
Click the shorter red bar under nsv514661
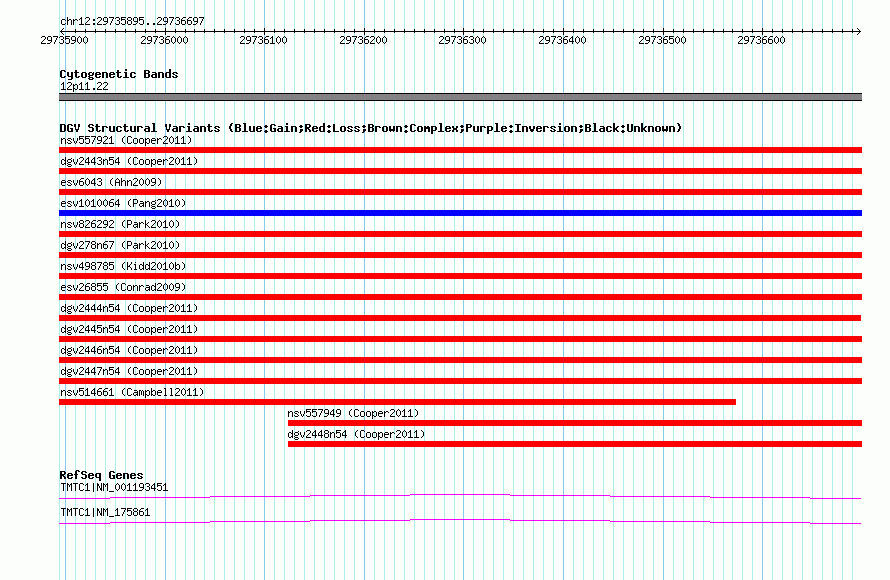coord(397,402)
